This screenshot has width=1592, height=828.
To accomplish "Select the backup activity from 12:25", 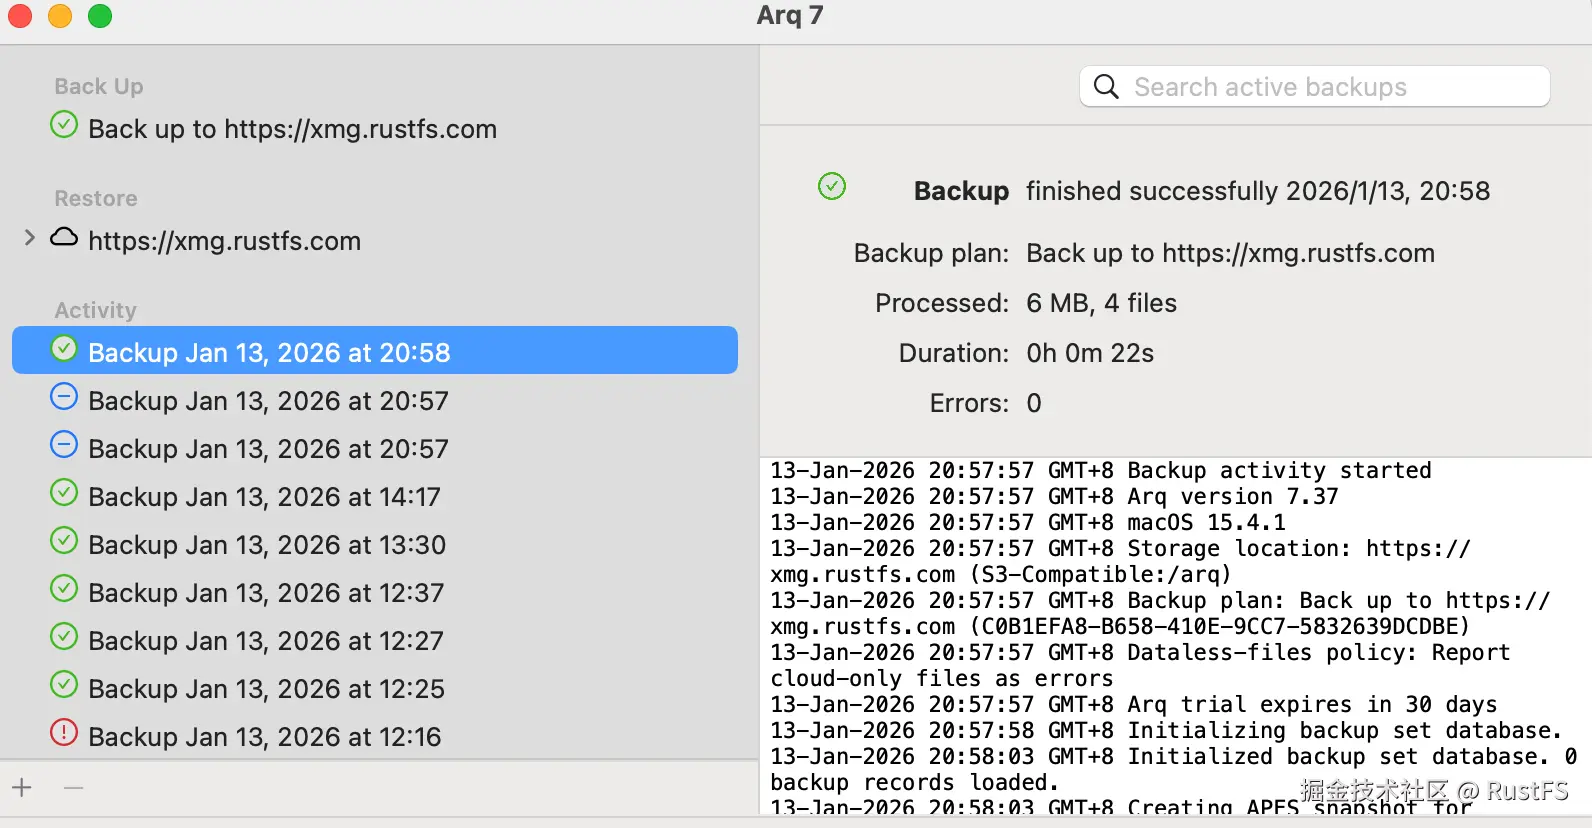I will (x=266, y=689).
